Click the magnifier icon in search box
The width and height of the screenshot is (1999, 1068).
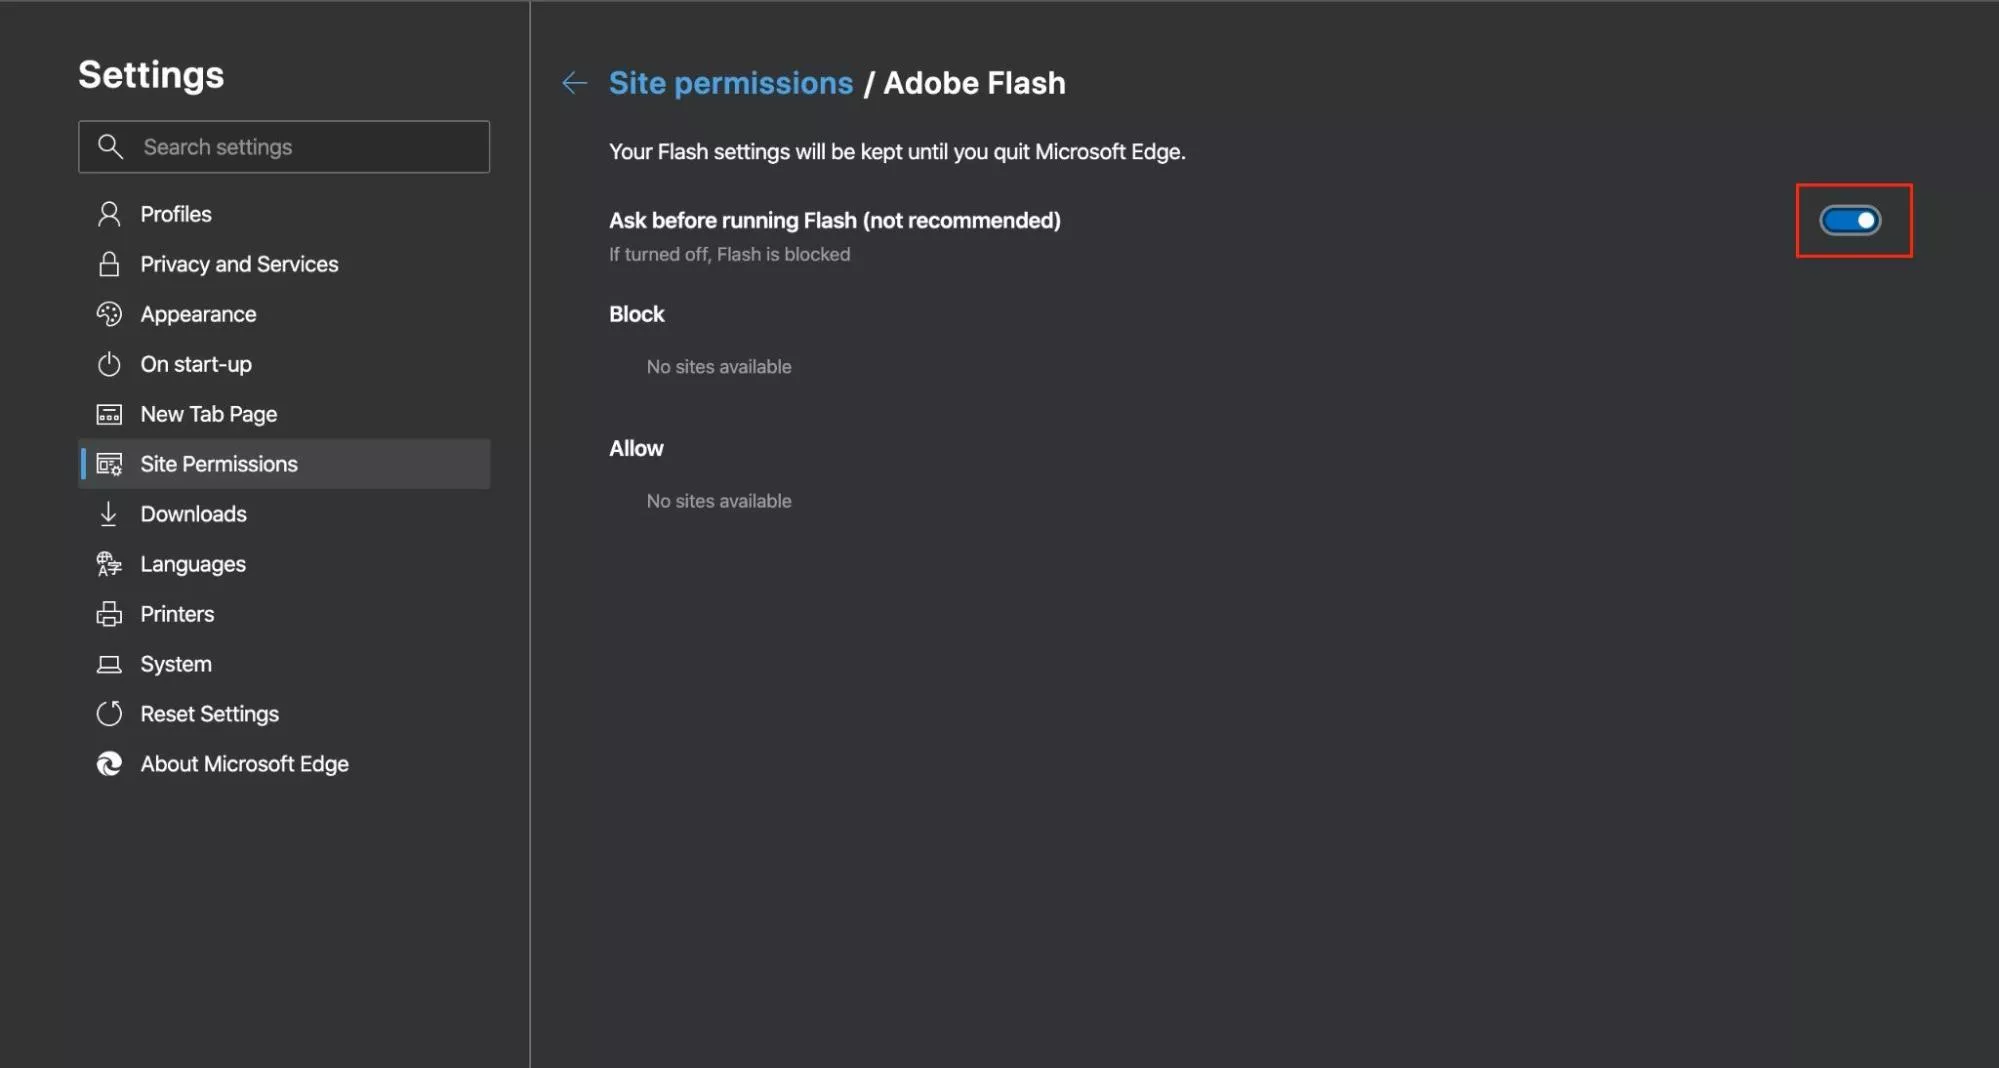point(110,147)
